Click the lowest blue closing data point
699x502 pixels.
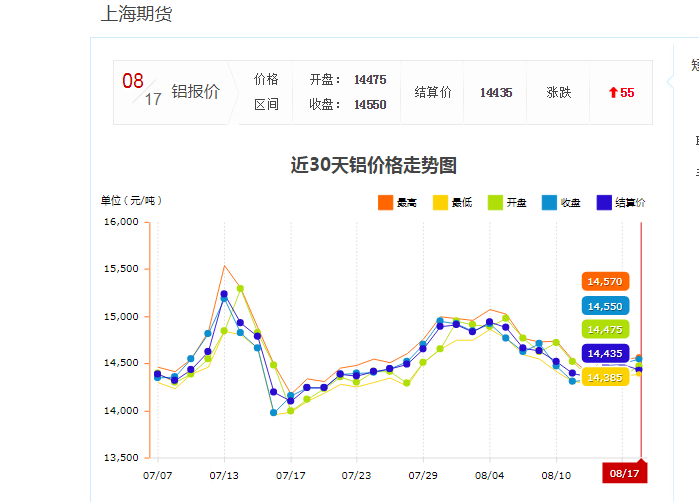pyautogui.click(x=274, y=413)
